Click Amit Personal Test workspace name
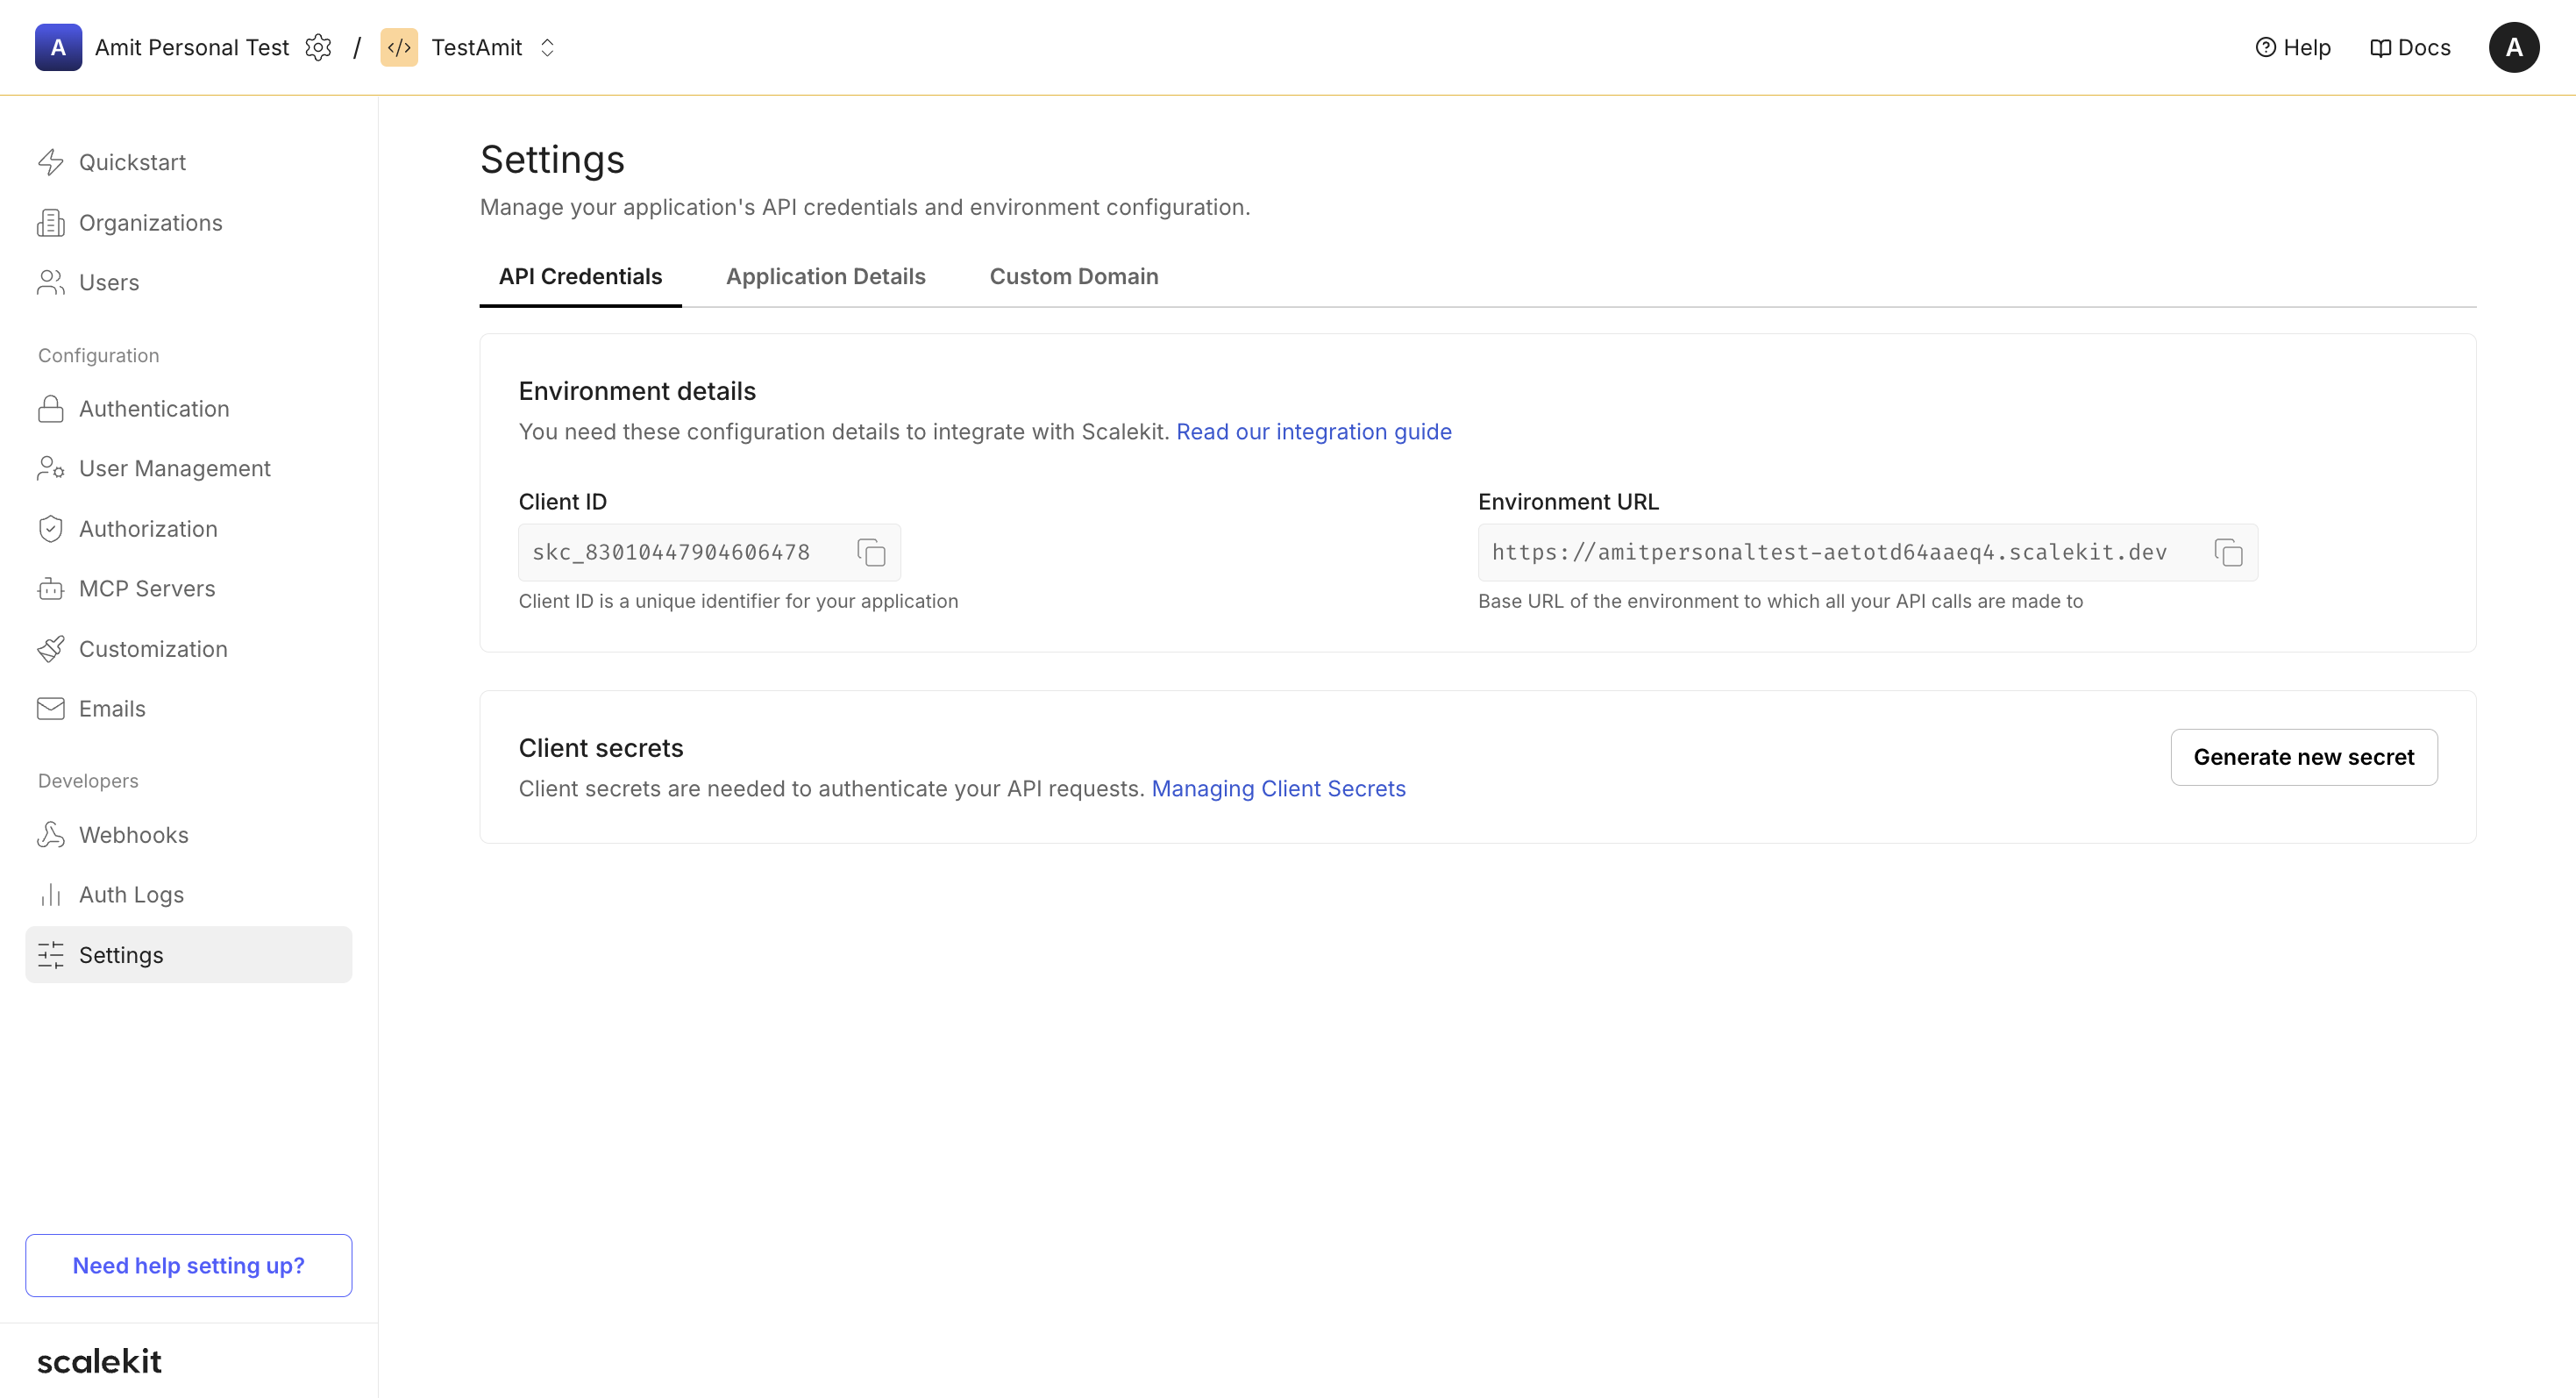 pyautogui.click(x=192, y=47)
